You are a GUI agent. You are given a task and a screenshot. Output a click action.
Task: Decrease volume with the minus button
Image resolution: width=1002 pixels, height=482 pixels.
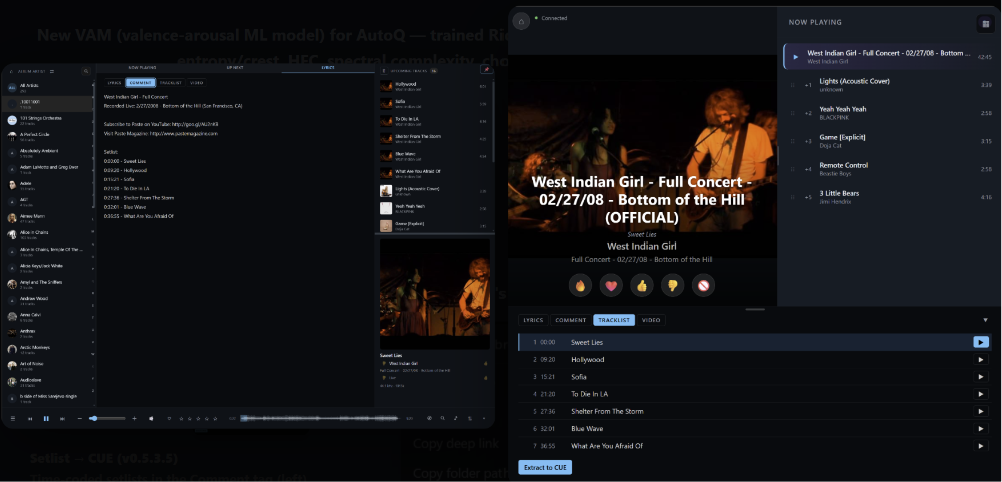coord(80,418)
